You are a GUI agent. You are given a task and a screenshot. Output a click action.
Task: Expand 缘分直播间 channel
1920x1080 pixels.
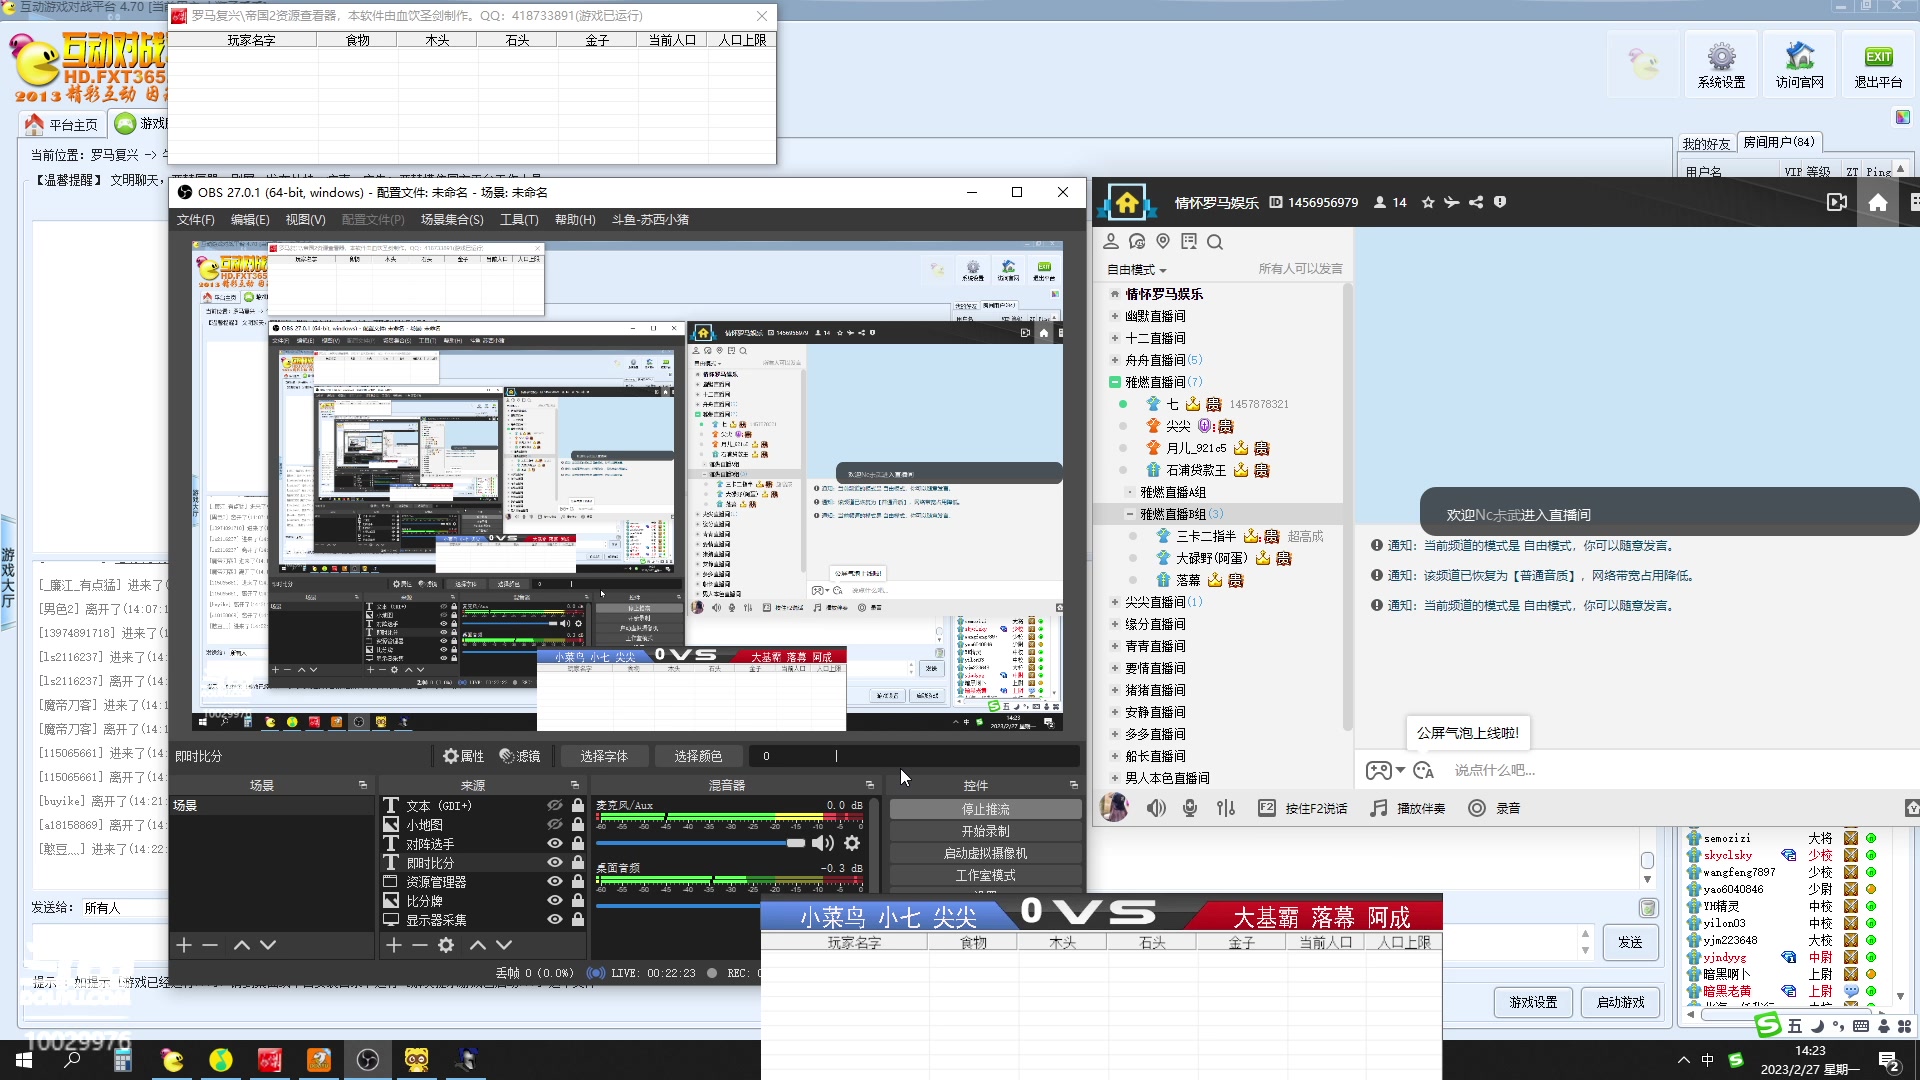1115,624
